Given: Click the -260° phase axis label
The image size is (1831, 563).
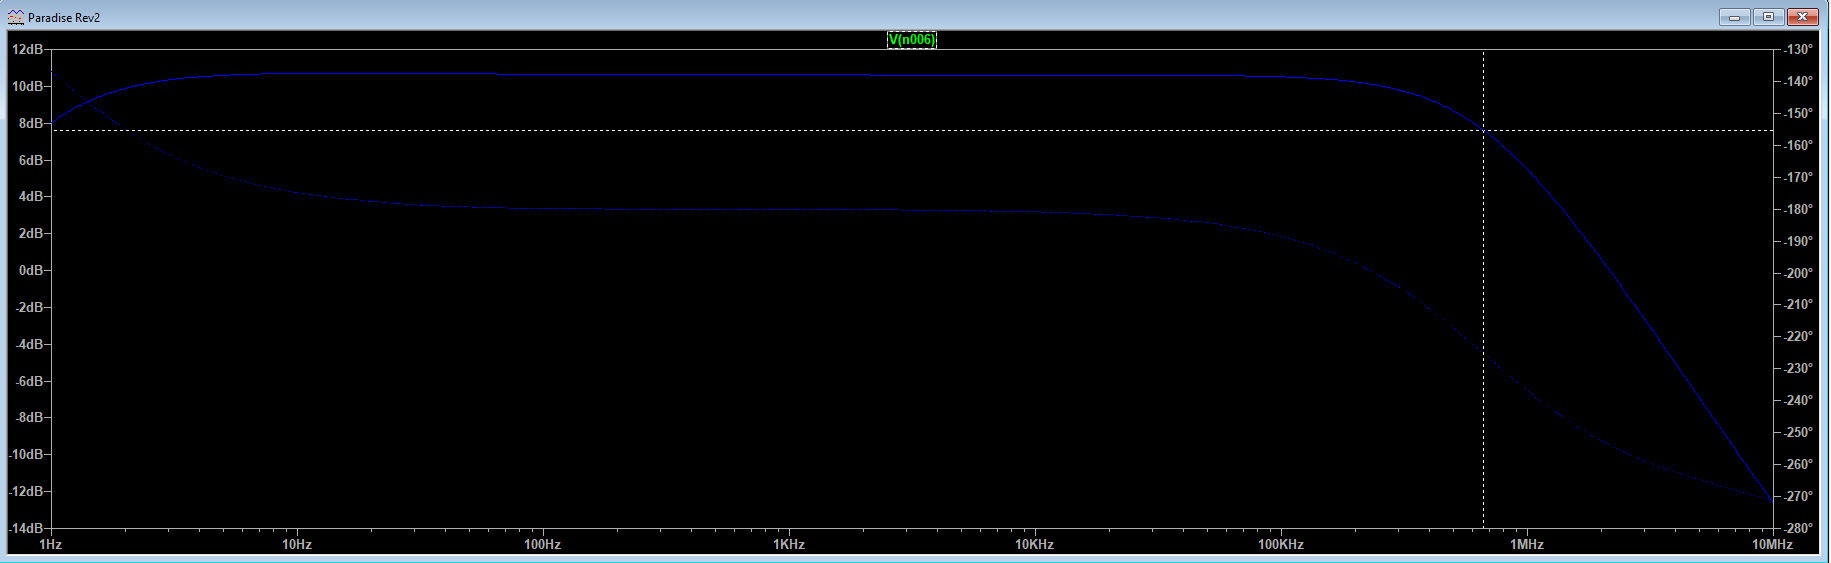Looking at the screenshot, I should [1798, 464].
